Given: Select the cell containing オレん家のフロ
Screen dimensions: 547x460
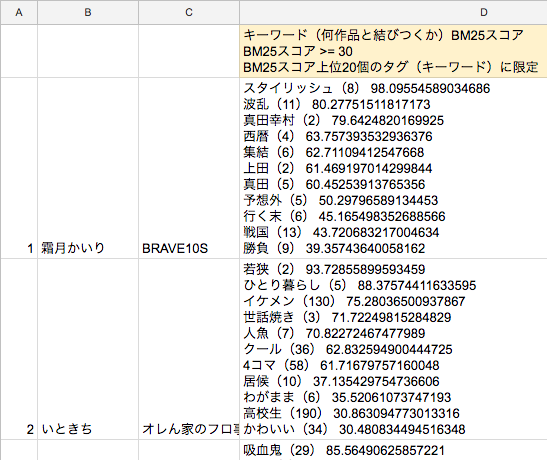Looking at the screenshot, I should tap(189, 349).
